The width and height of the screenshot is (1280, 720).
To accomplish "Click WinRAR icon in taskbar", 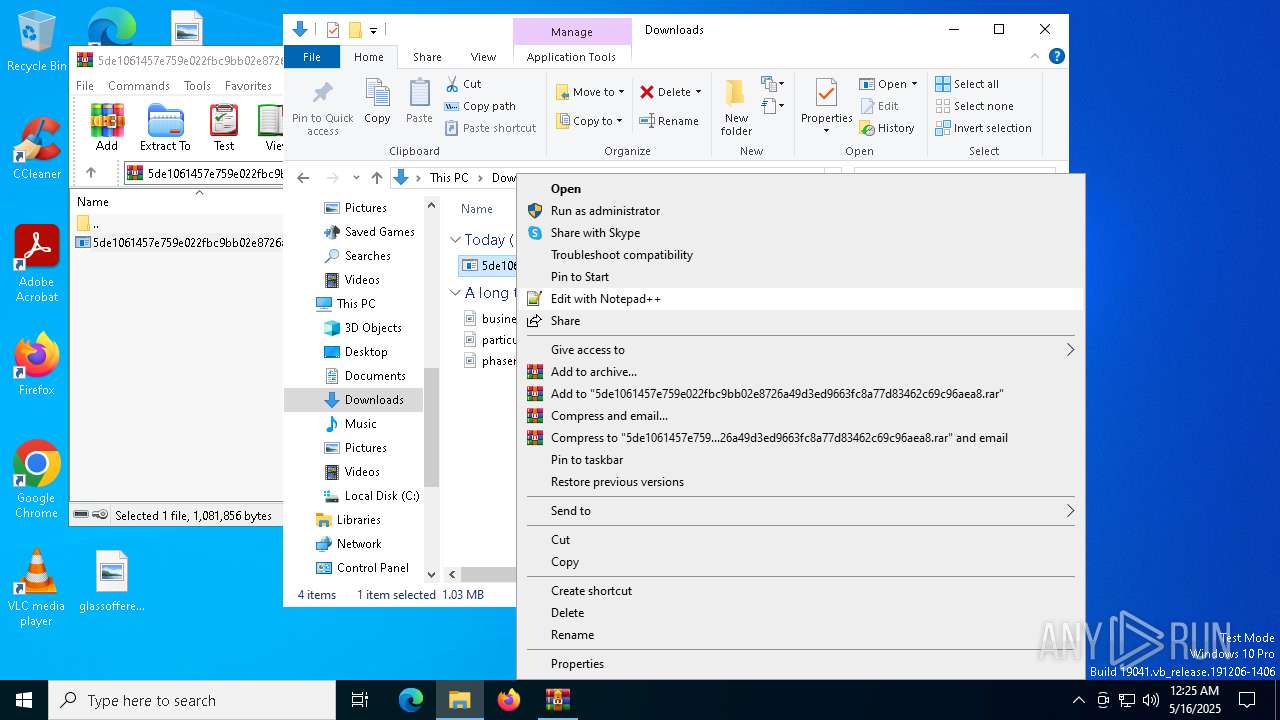I will pyautogui.click(x=557, y=700).
